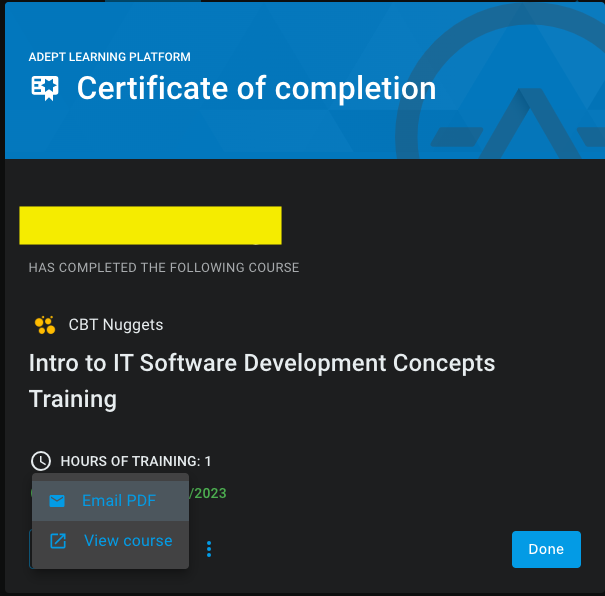Image resolution: width=605 pixels, height=596 pixels.
Task: Click the clock icon beside hours of training
Action: click(x=41, y=461)
